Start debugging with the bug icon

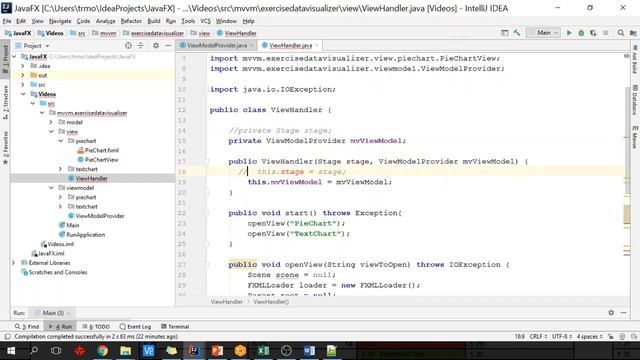pyautogui.click(x=581, y=33)
